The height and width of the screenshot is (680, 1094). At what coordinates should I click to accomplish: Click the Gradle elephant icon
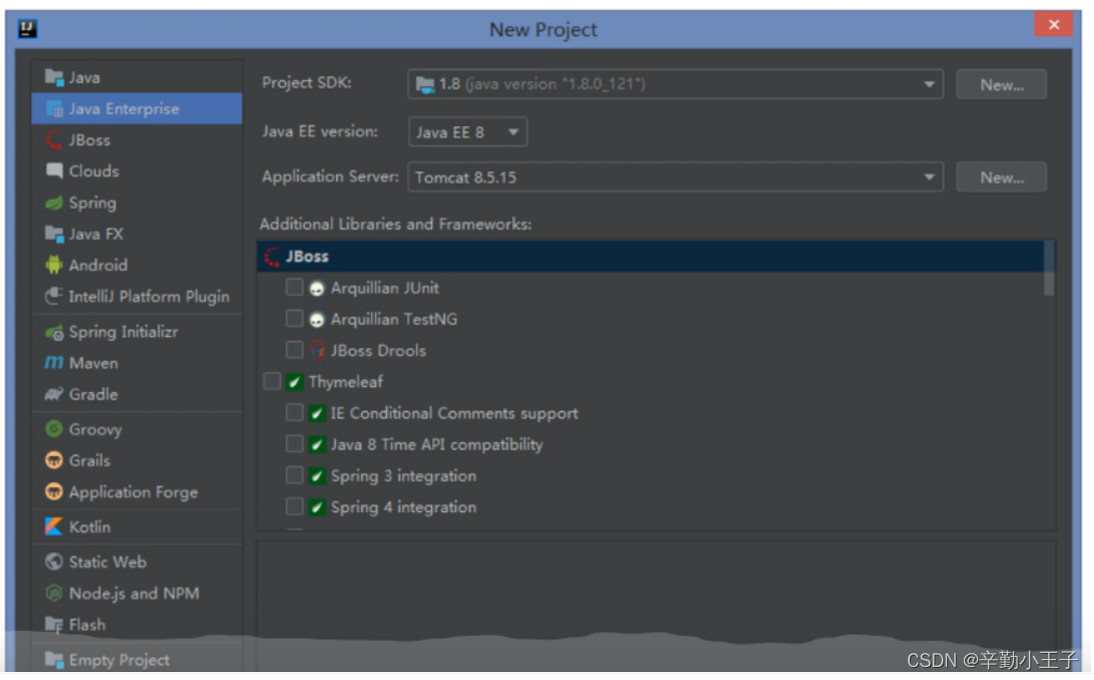point(54,394)
